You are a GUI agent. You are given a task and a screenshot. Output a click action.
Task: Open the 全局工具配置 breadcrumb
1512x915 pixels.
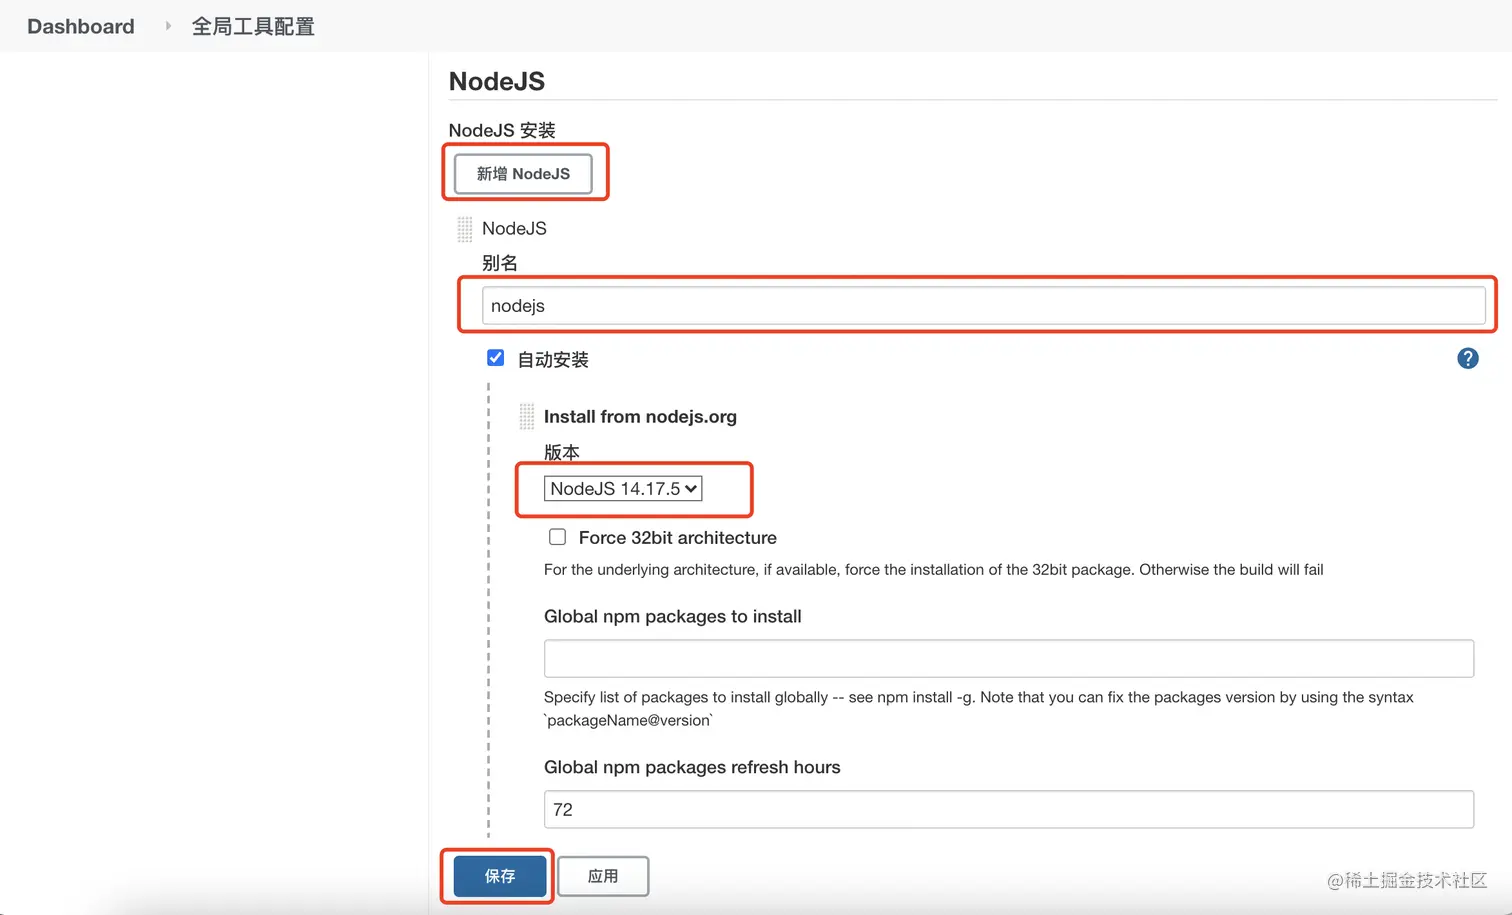253,26
